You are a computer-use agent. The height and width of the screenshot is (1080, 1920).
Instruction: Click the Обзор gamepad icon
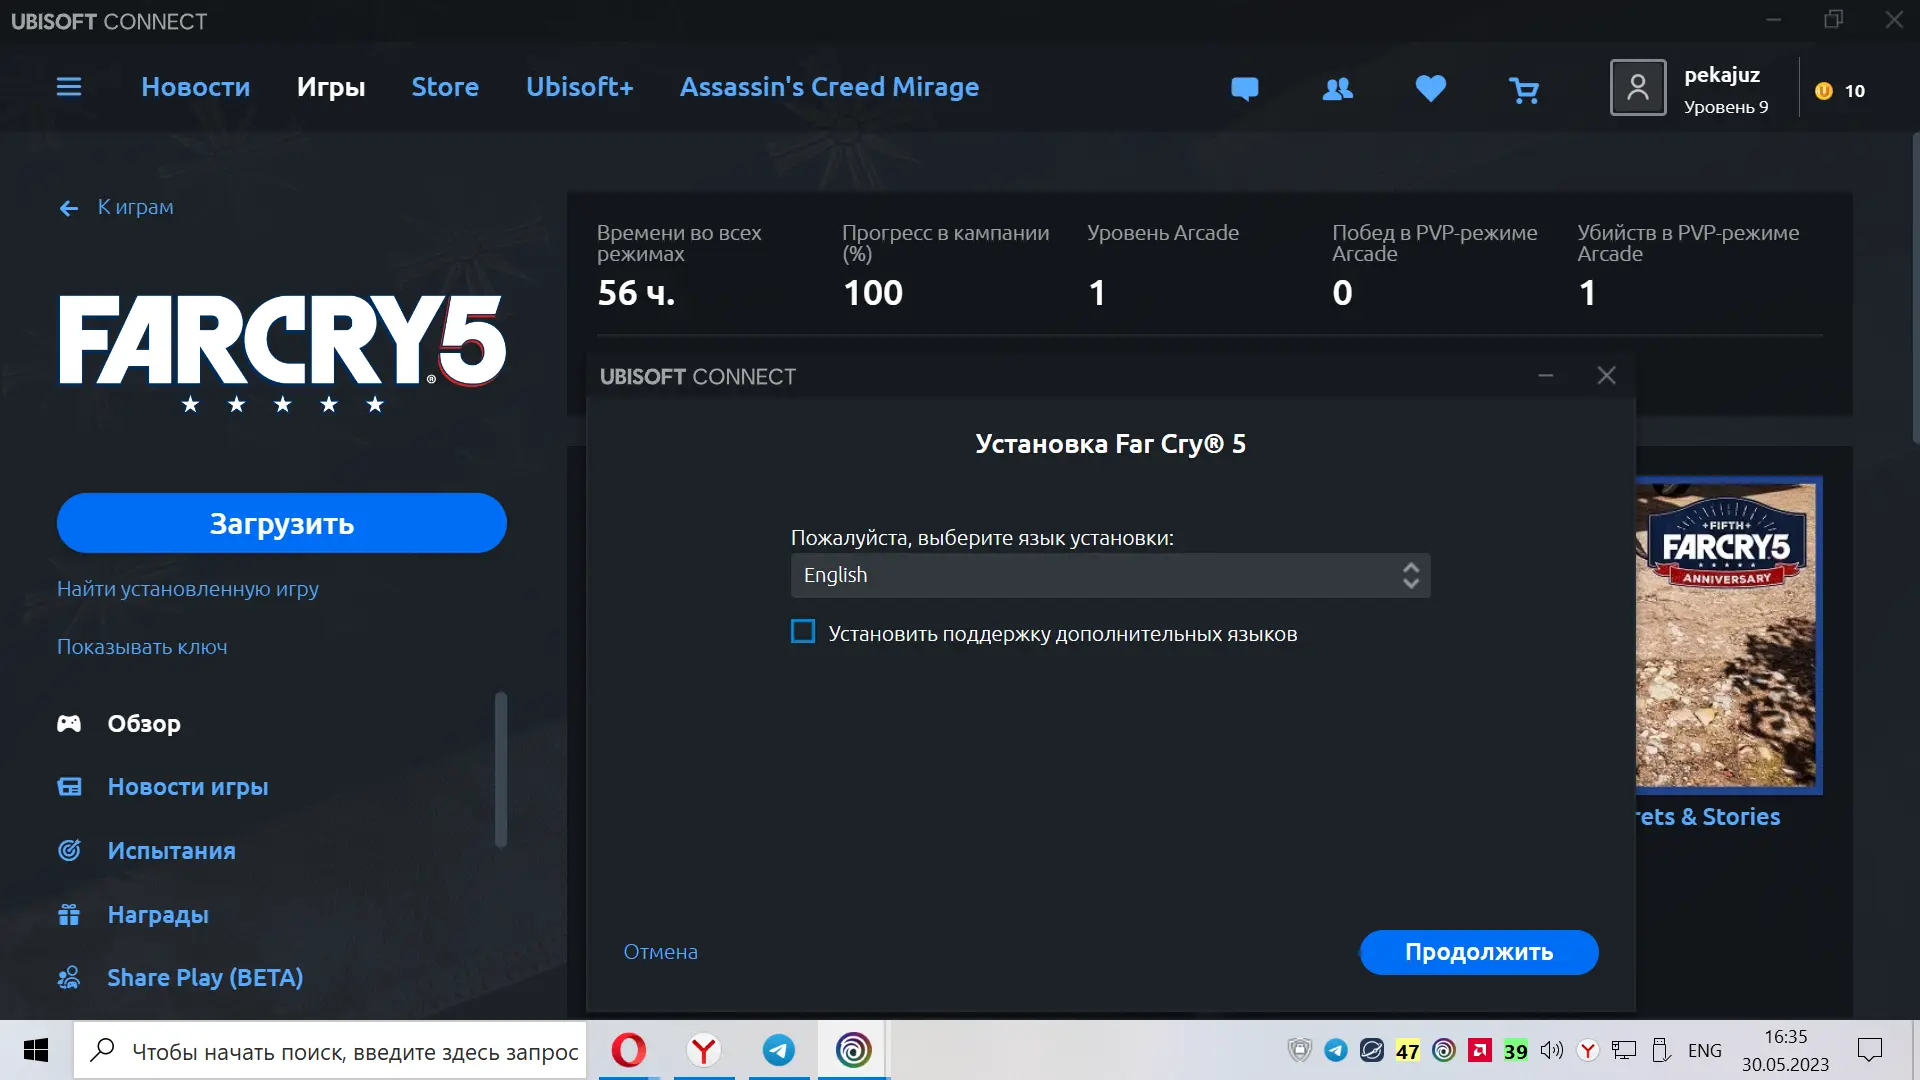coord(69,723)
